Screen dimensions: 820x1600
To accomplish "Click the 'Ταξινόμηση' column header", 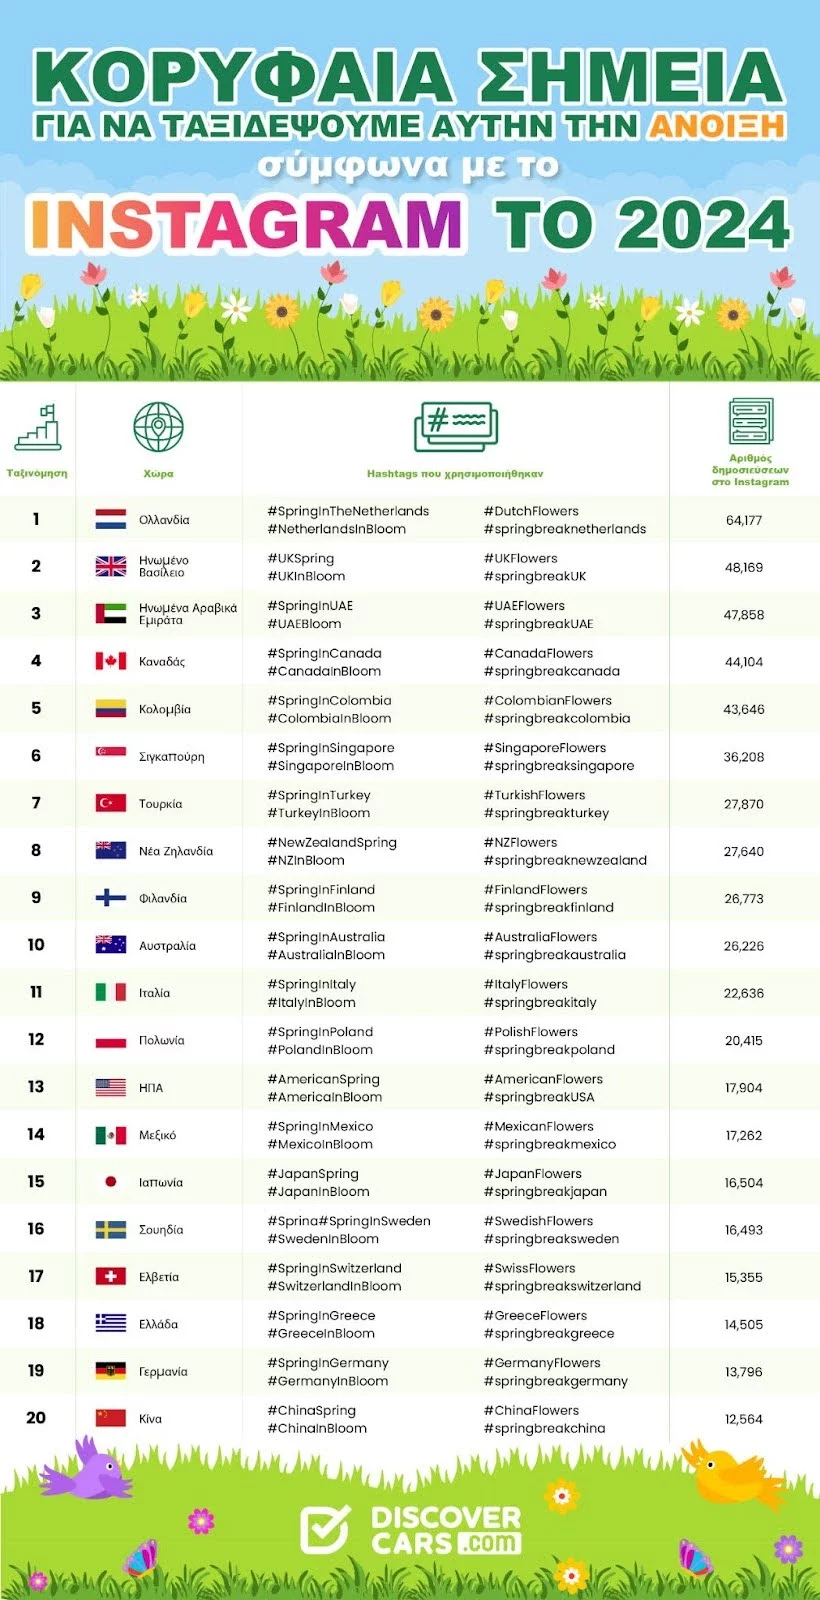I will [37, 473].
